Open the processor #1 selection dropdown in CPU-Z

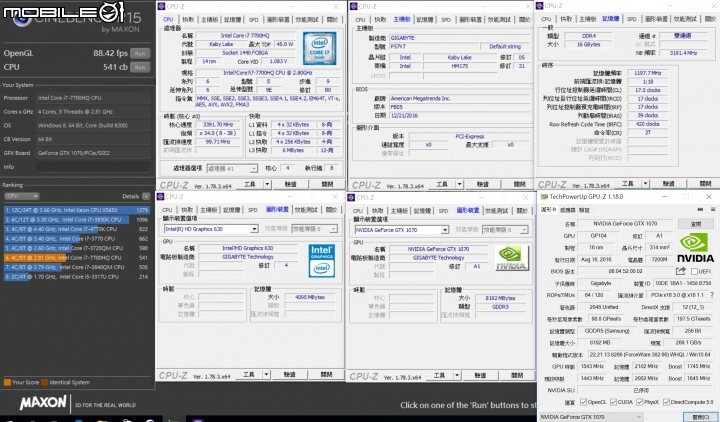[x=232, y=169]
